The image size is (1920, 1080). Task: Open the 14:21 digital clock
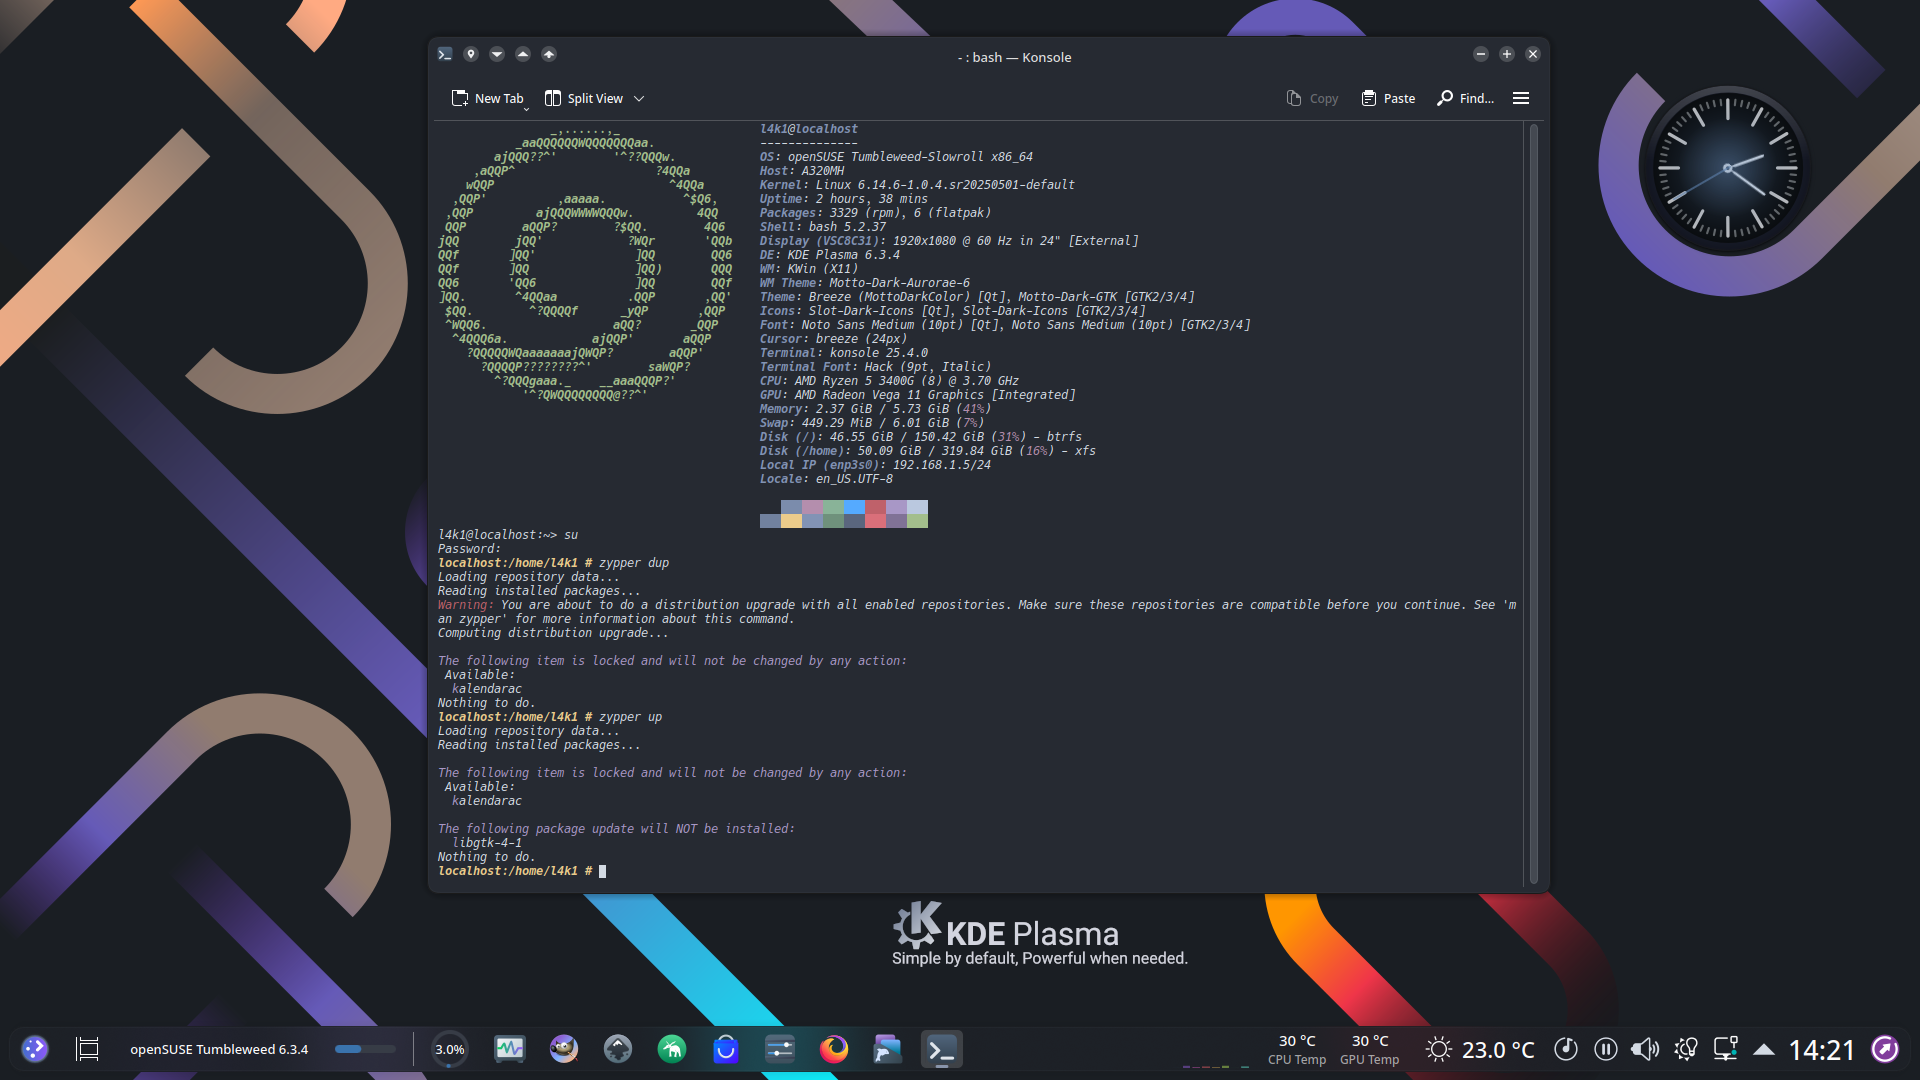pyautogui.click(x=1821, y=1049)
